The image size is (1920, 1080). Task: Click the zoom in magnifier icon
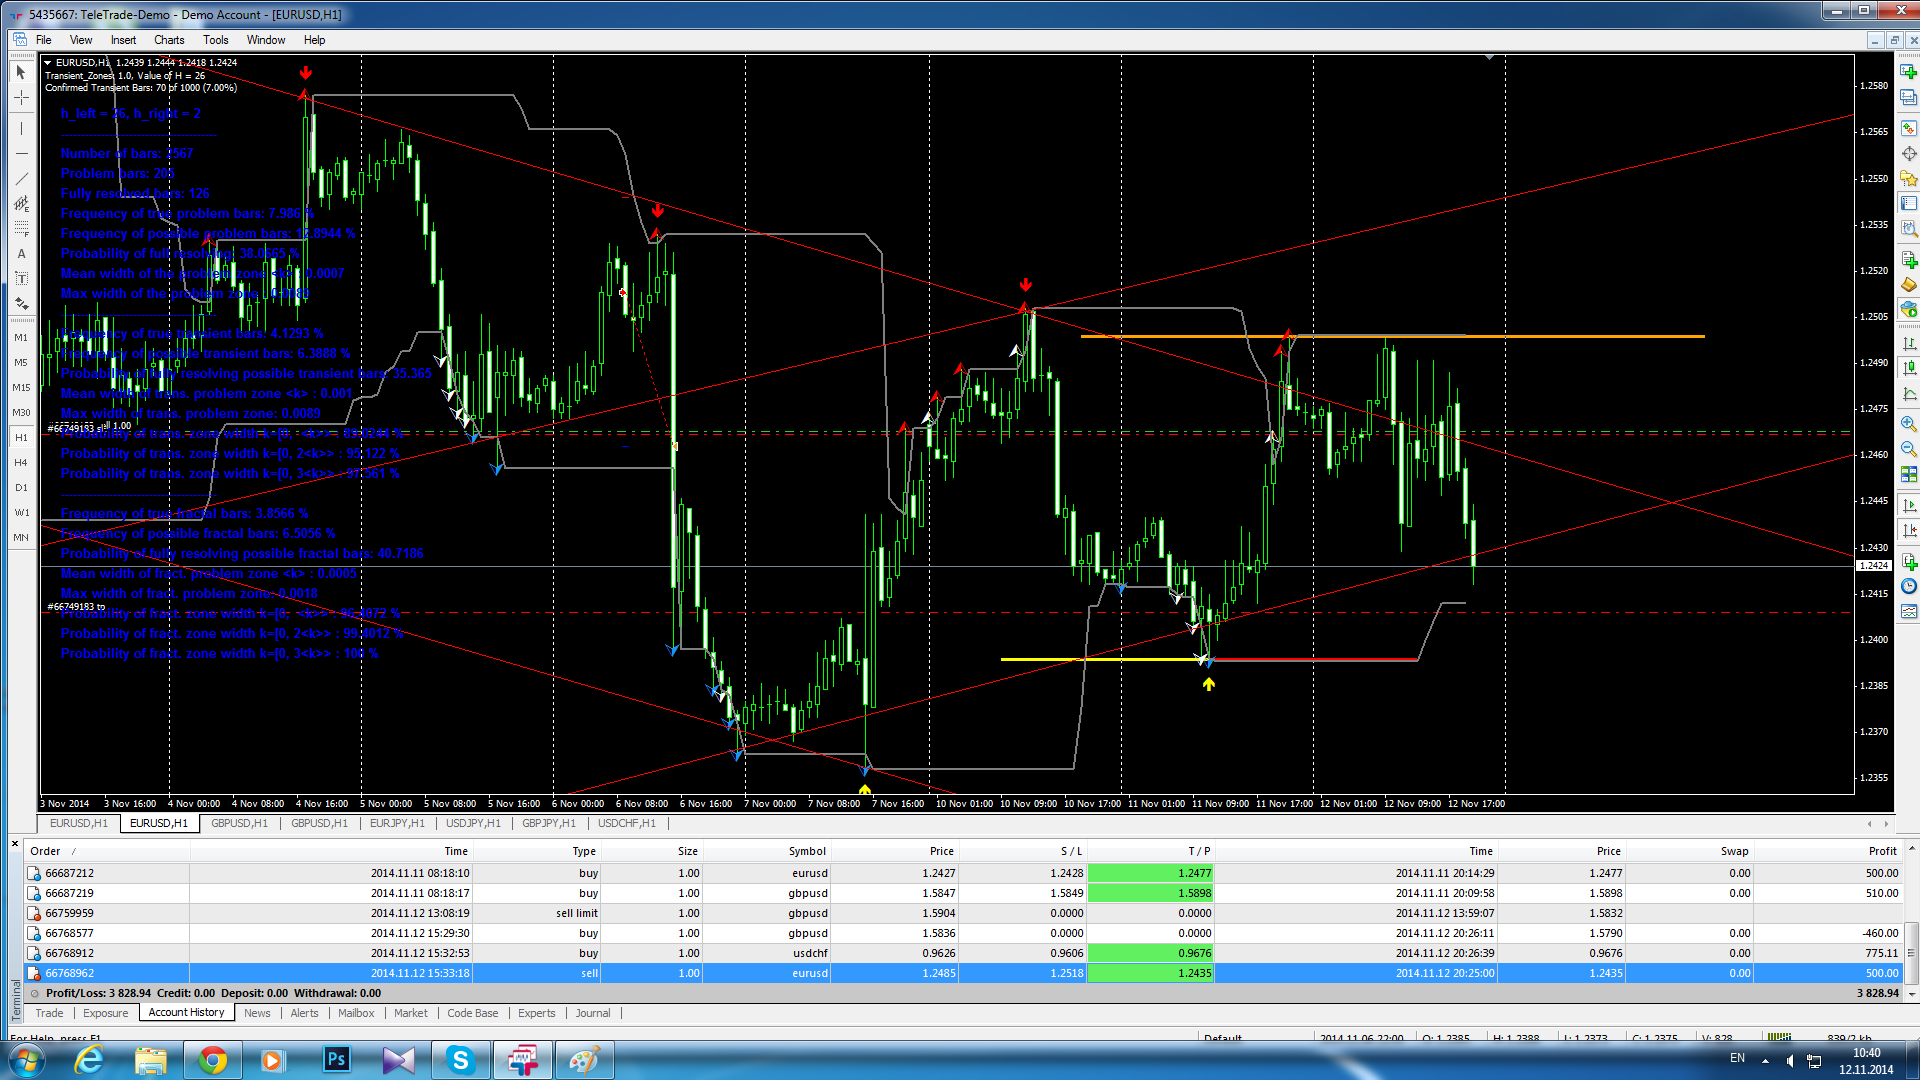pyautogui.click(x=1908, y=423)
